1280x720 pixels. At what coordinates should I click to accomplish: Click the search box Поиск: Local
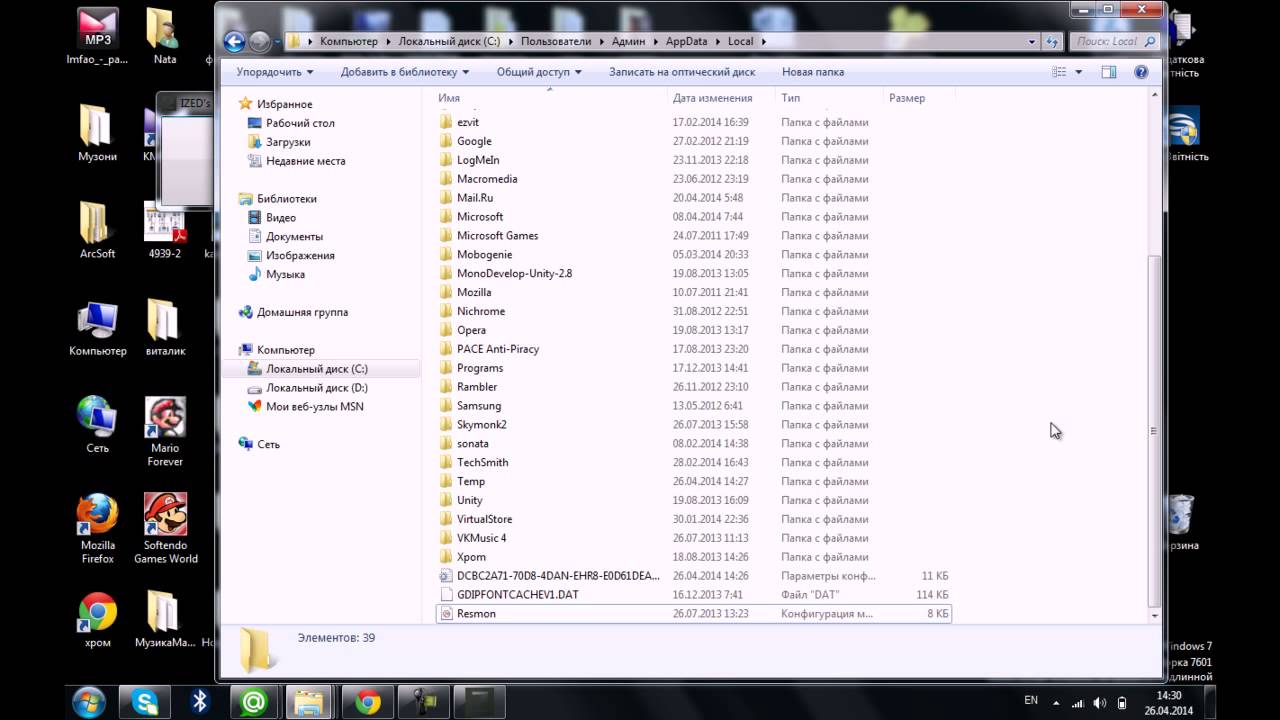[x=1115, y=41]
